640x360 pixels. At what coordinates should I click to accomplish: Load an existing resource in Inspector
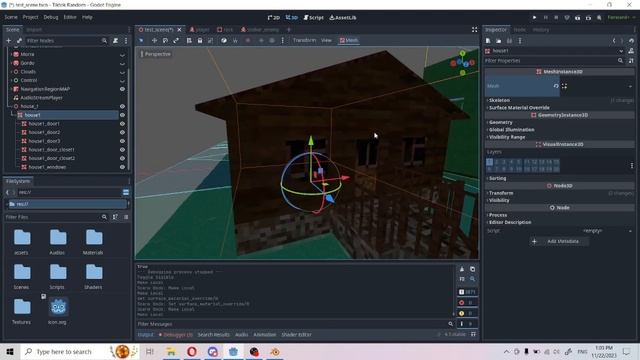pos(499,41)
